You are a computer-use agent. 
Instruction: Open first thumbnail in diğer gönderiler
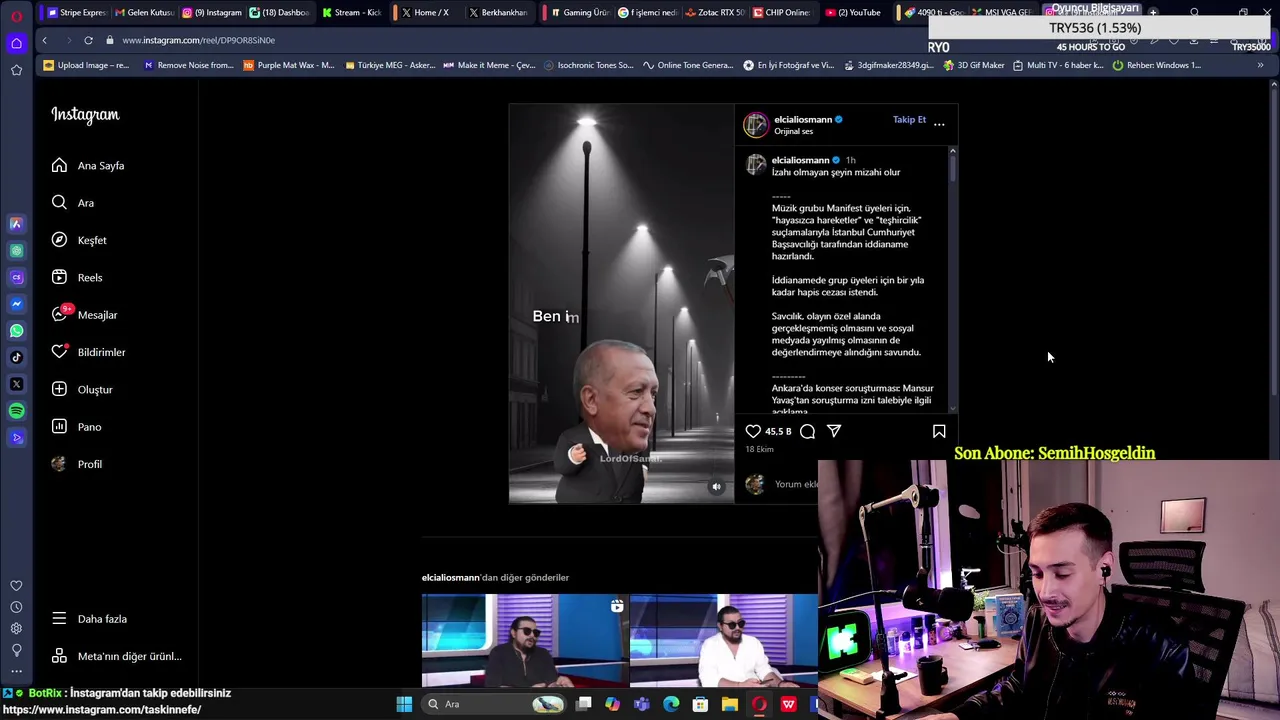click(524, 641)
